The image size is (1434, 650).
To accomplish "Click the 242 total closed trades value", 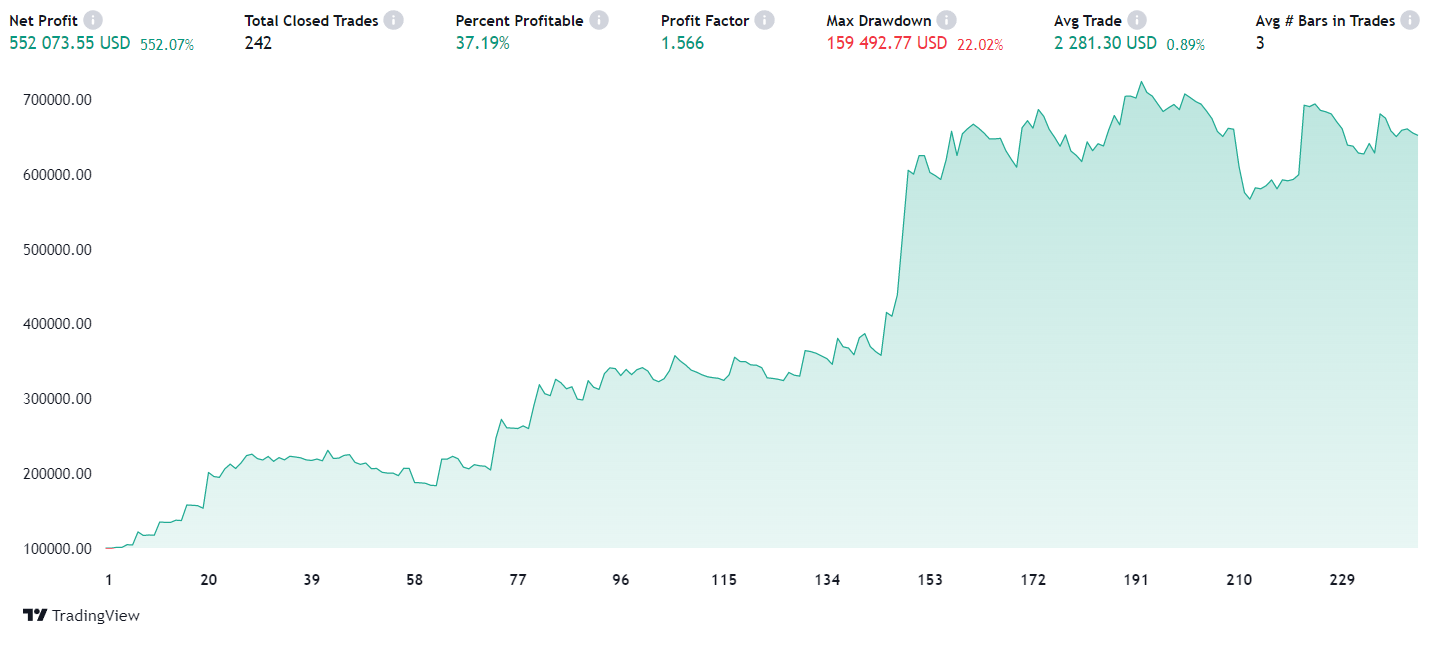I will (258, 43).
